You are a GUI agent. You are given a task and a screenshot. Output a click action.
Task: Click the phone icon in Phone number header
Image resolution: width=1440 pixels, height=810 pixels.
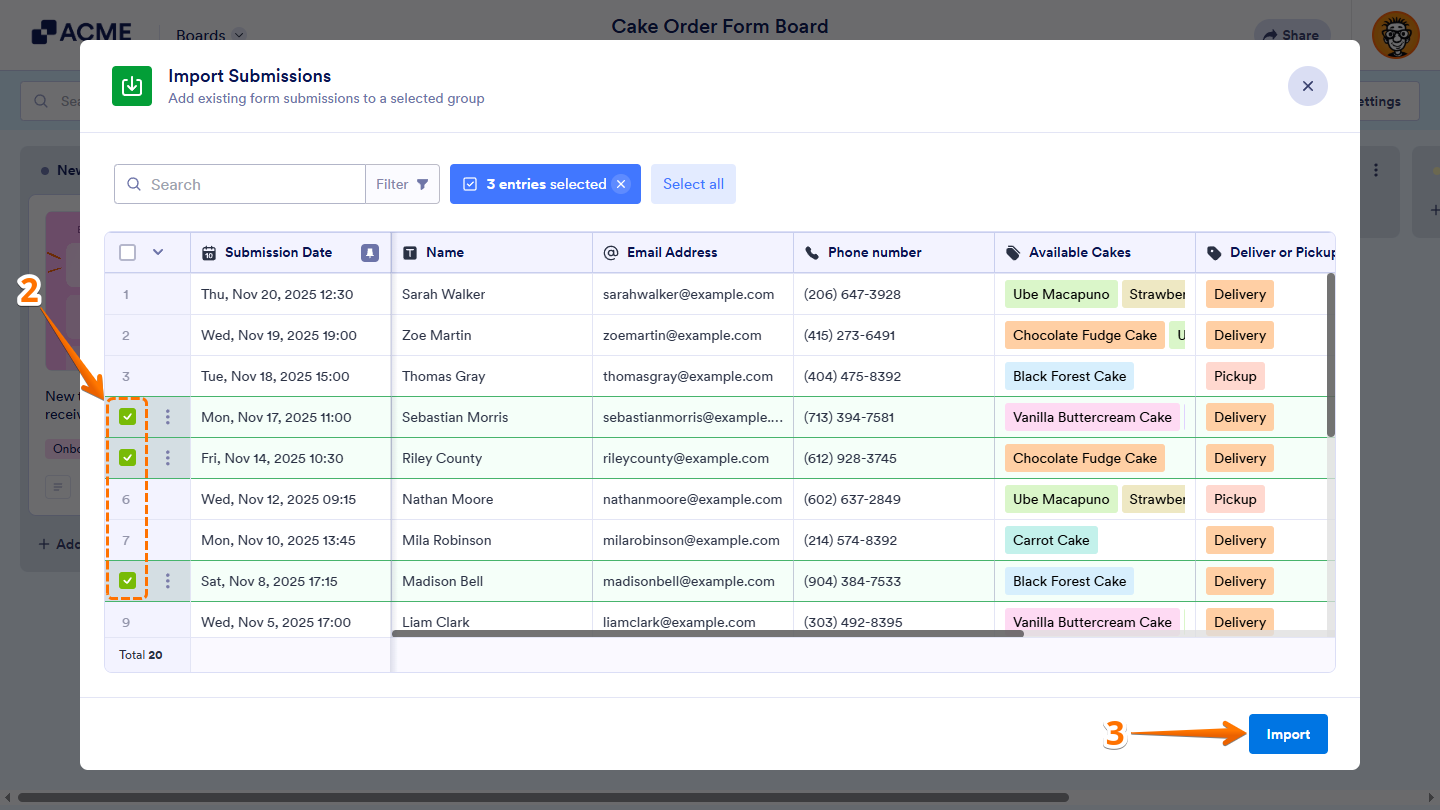811,252
